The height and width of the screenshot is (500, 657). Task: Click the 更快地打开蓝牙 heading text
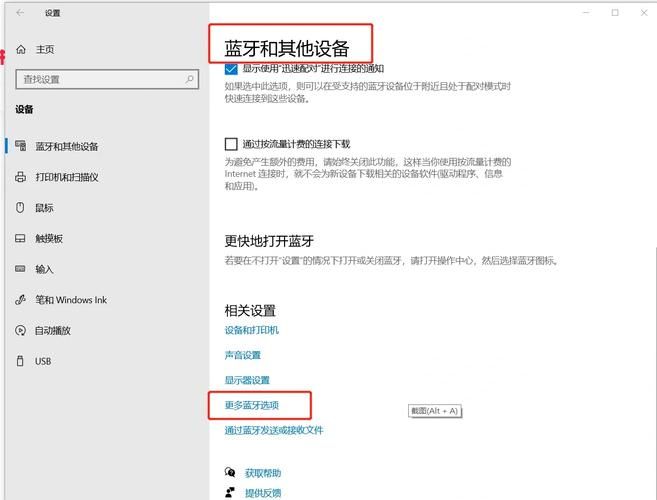click(269, 241)
